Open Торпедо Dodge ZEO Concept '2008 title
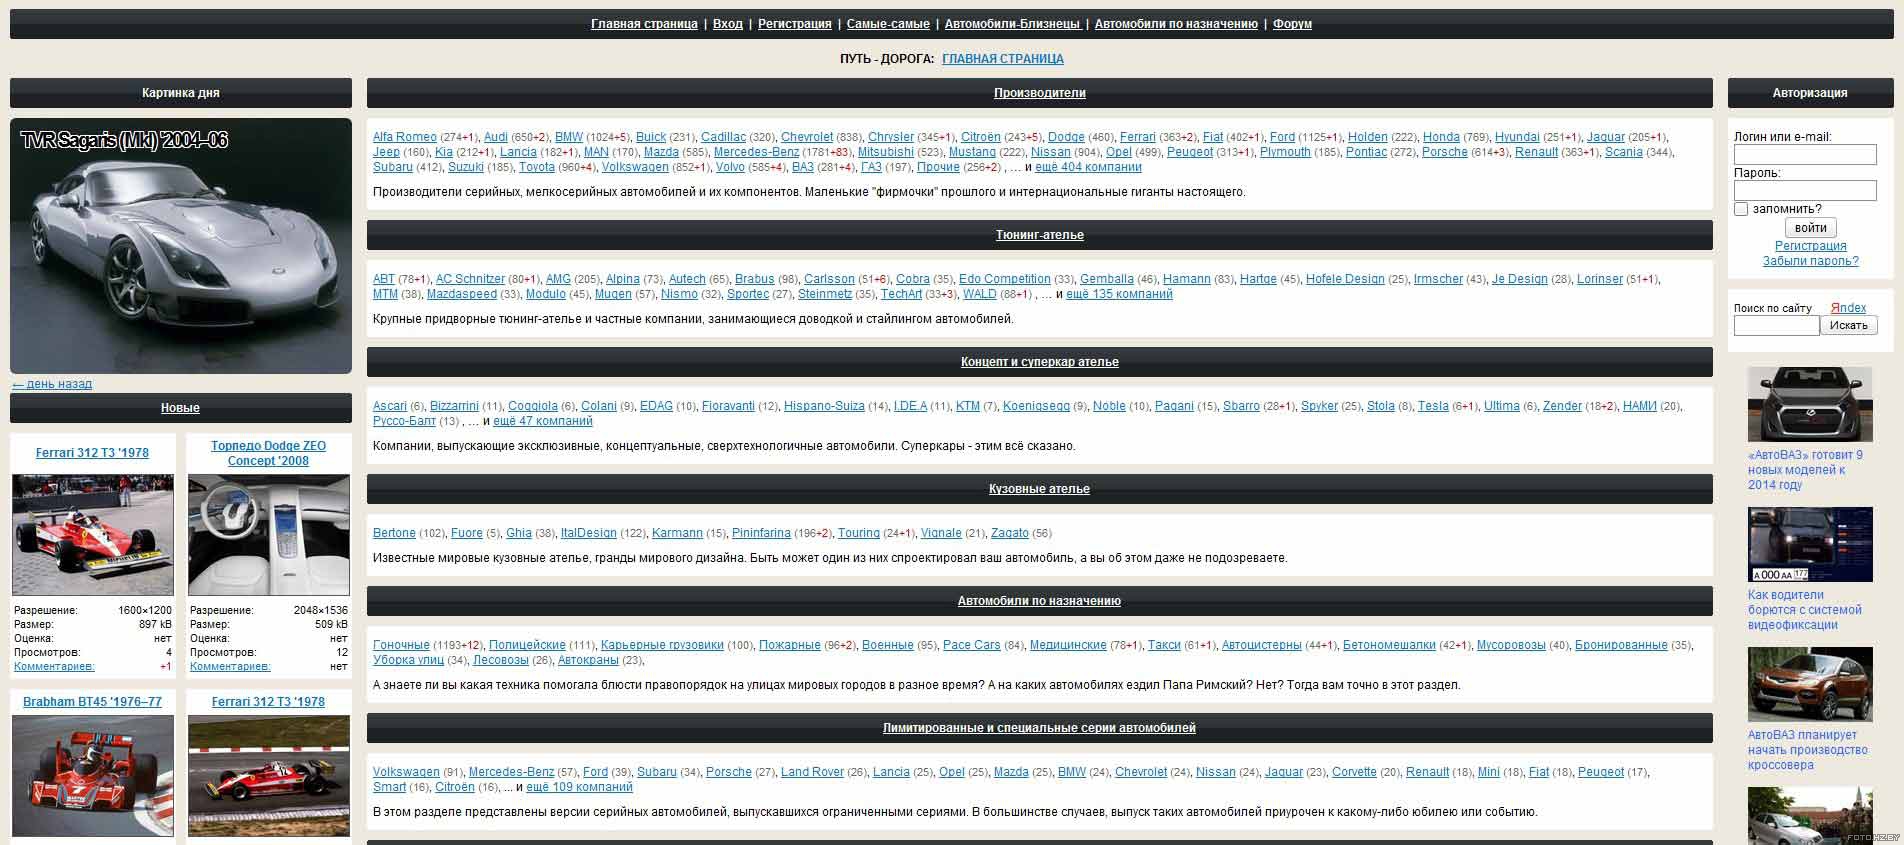 pyautogui.click(x=268, y=453)
